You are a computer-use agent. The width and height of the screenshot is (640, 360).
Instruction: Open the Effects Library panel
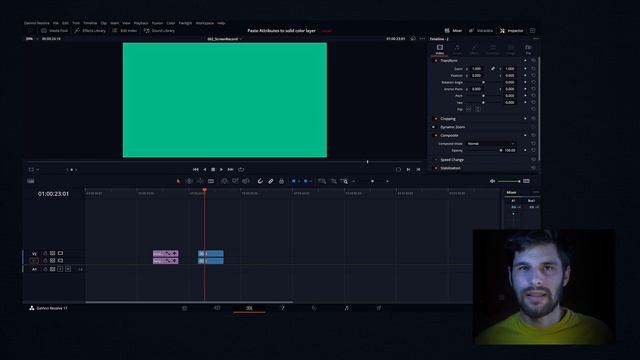click(90, 31)
